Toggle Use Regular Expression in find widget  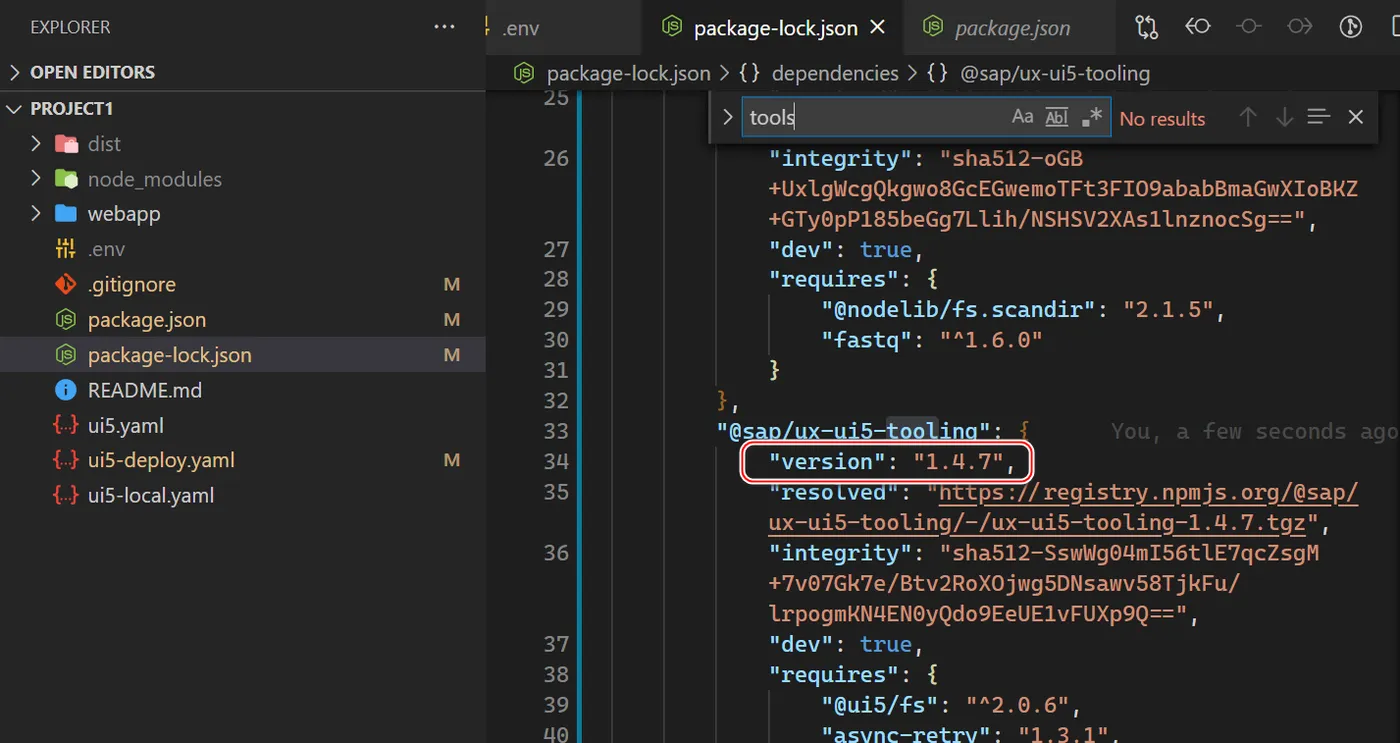1092,117
